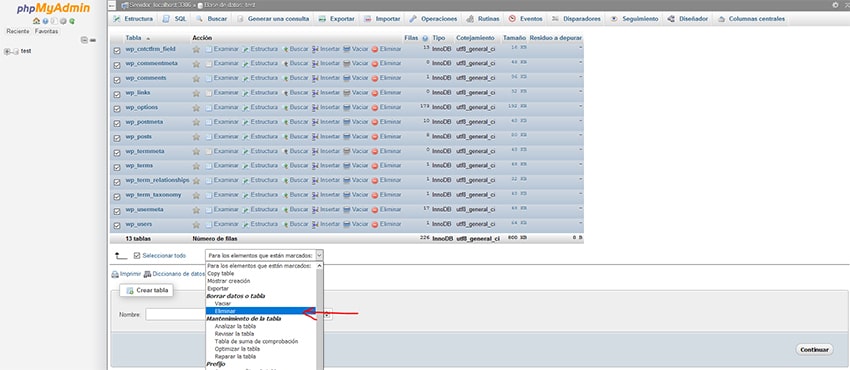Open the Columnas centrales tab

pyautogui.click(x=751, y=19)
